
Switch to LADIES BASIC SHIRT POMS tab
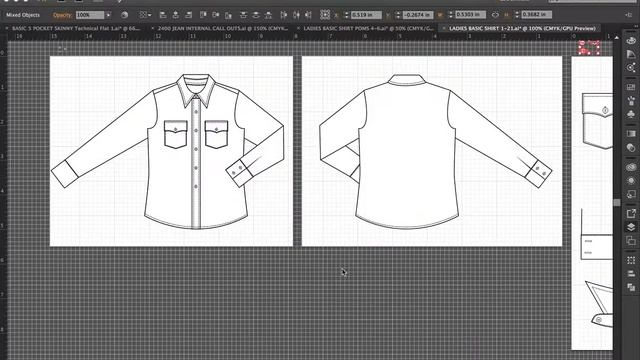tap(369, 29)
